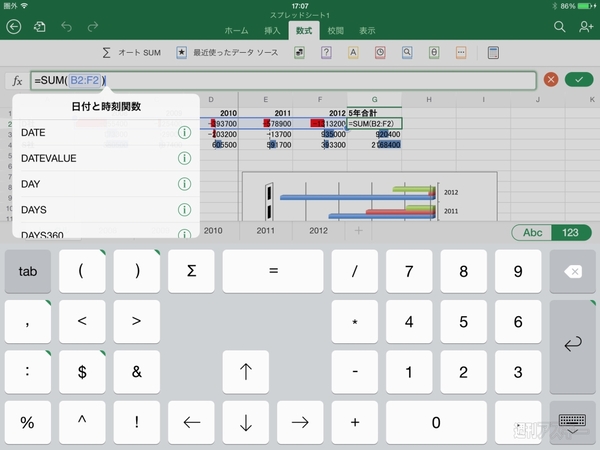
Task: Tap the sigma key on keyboard
Action: [191, 271]
